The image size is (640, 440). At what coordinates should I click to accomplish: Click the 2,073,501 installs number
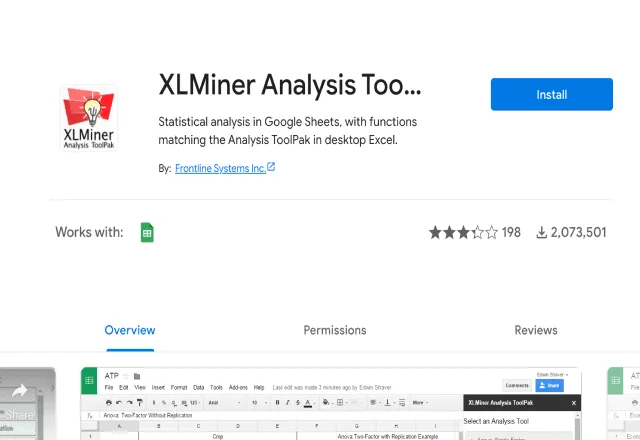[x=578, y=232]
